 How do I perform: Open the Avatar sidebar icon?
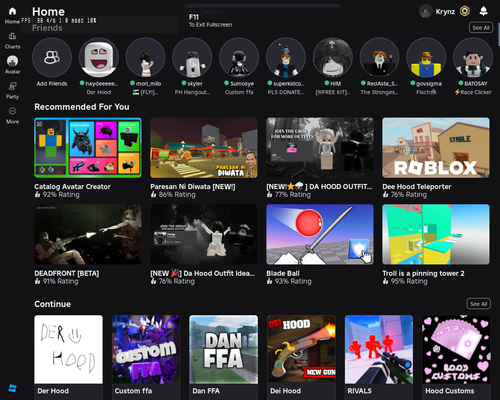pyautogui.click(x=12, y=61)
